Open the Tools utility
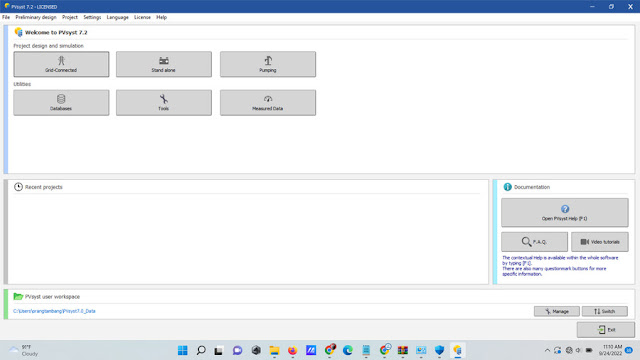 164,102
